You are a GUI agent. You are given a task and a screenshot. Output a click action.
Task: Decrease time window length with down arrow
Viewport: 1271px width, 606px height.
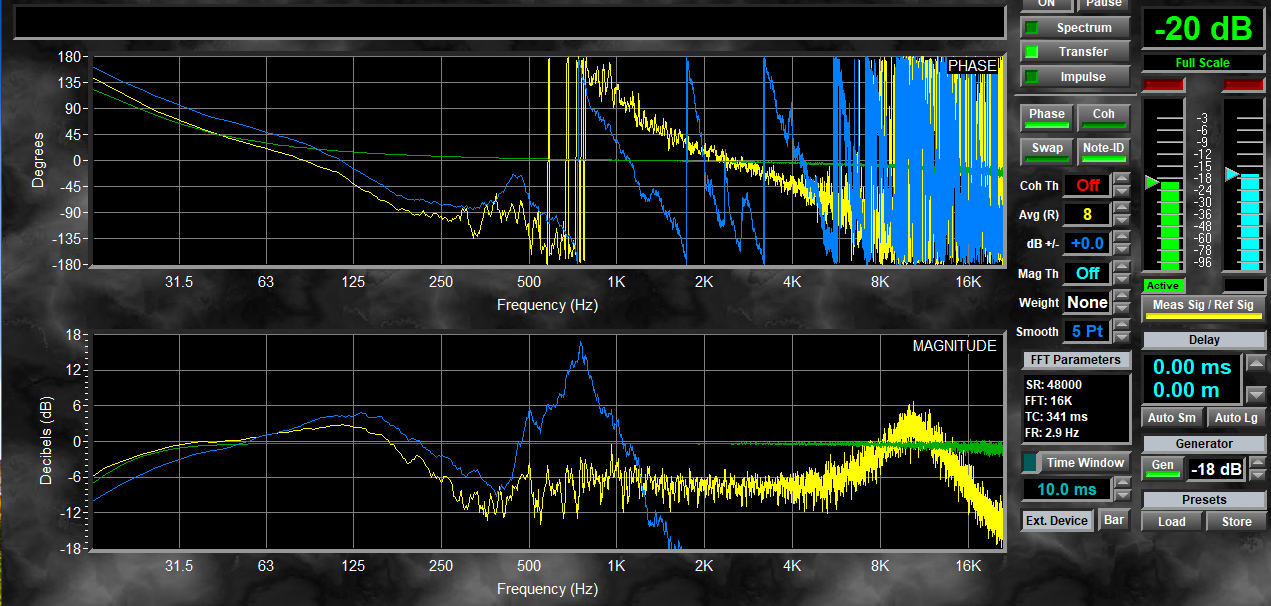tap(1122, 496)
